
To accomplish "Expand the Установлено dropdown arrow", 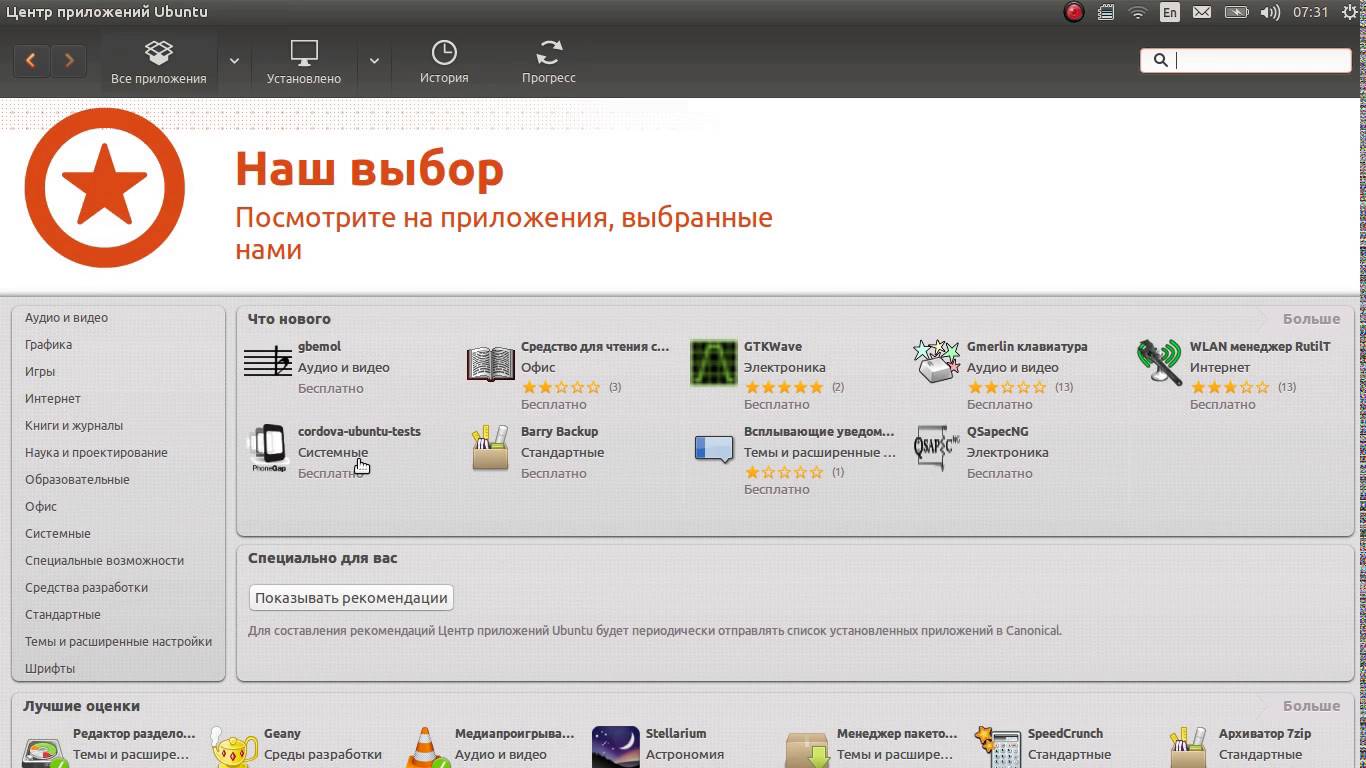I will [x=374, y=61].
